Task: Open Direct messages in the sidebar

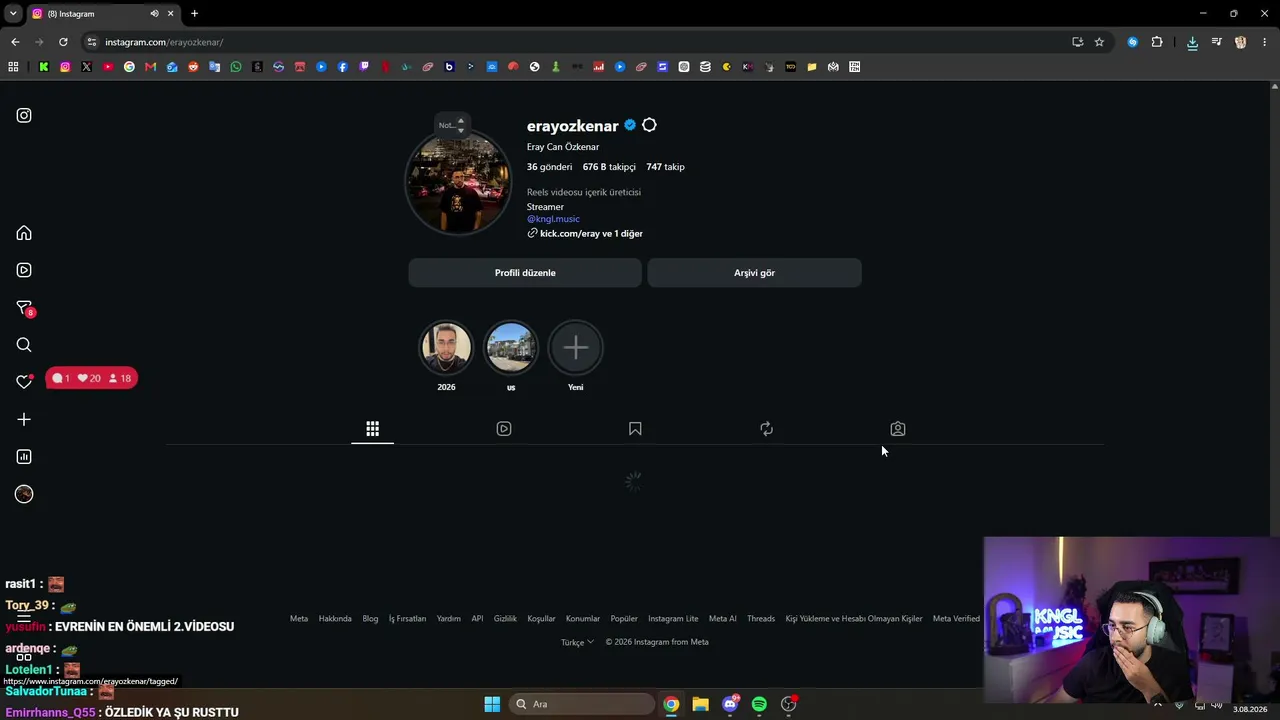Action: pyautogui.click(x=24, y=308)
